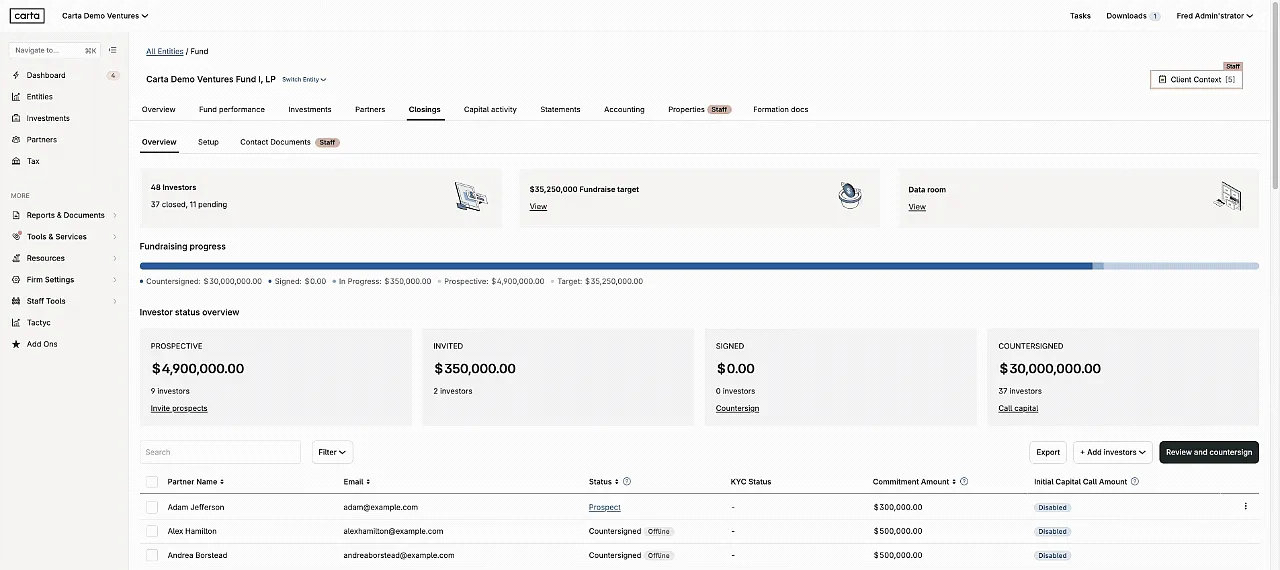The width and height of the screenshot is (1280, 570).
Task: Open Partners in sidebar
Action: (42, 140)
